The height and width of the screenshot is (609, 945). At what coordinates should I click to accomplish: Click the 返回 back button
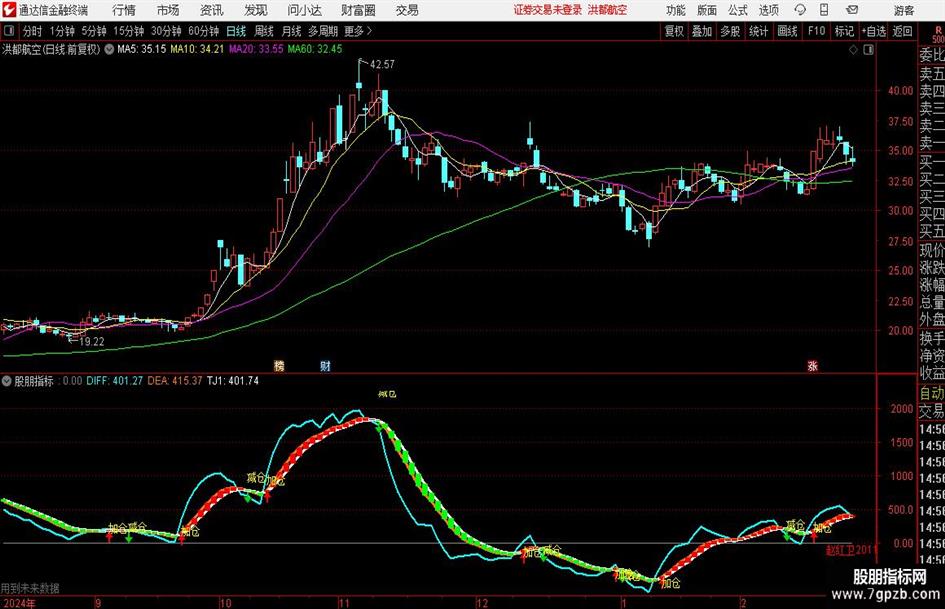902,31
